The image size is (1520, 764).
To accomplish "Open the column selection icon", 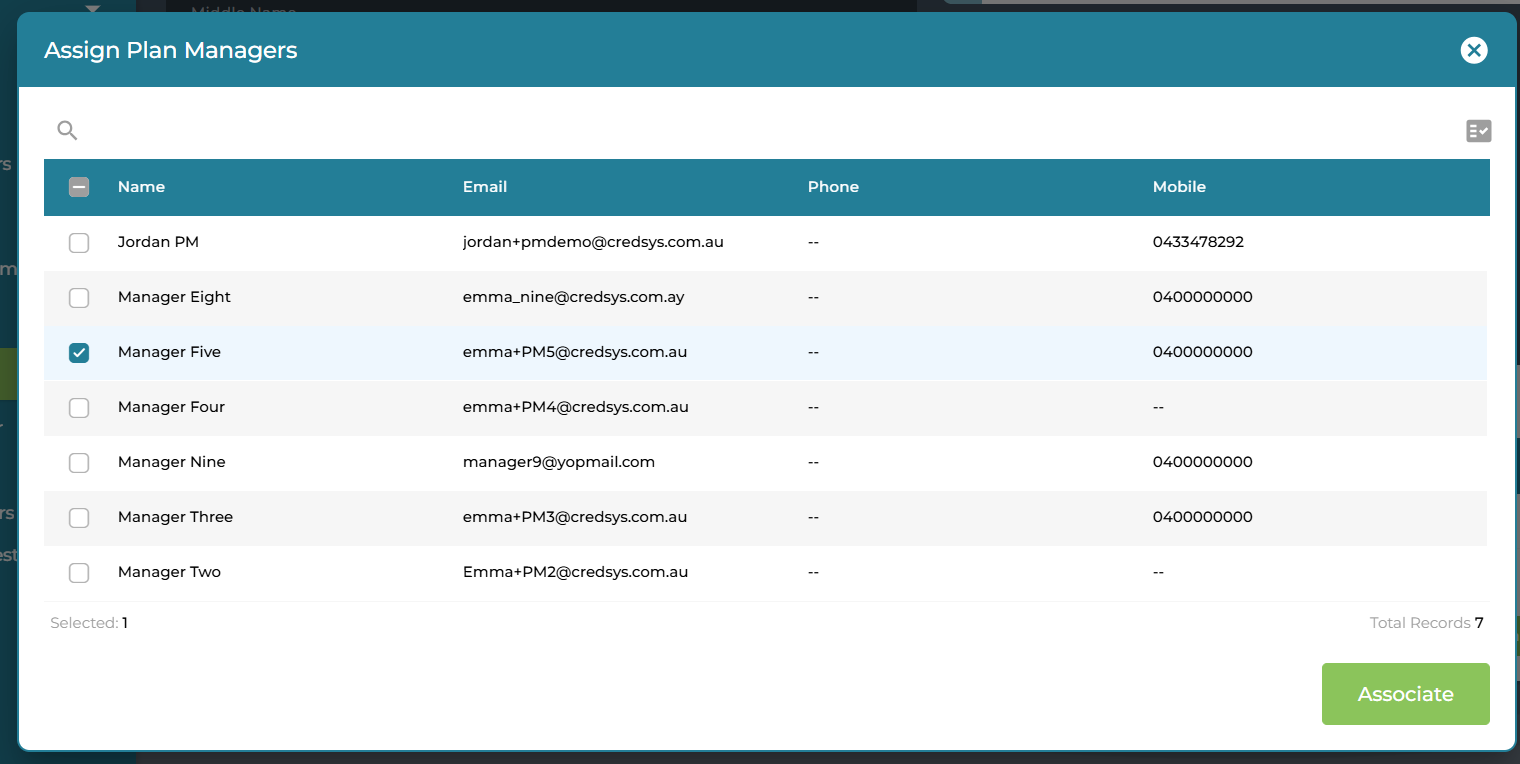I will pos(1478,131).
